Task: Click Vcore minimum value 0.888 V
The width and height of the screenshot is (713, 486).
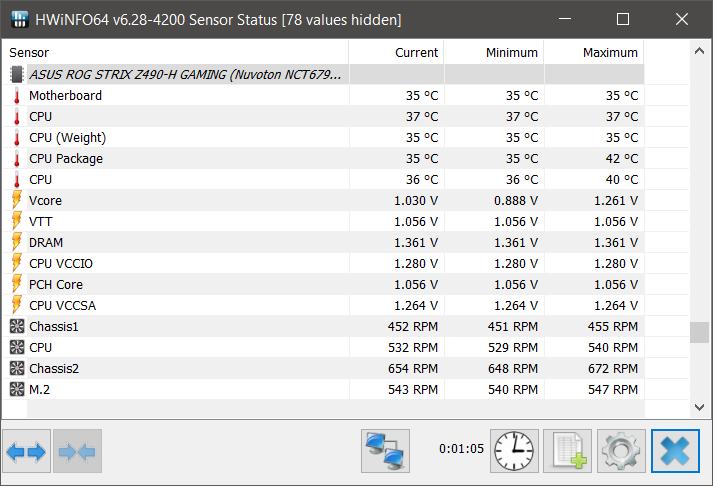Action: 516,200
